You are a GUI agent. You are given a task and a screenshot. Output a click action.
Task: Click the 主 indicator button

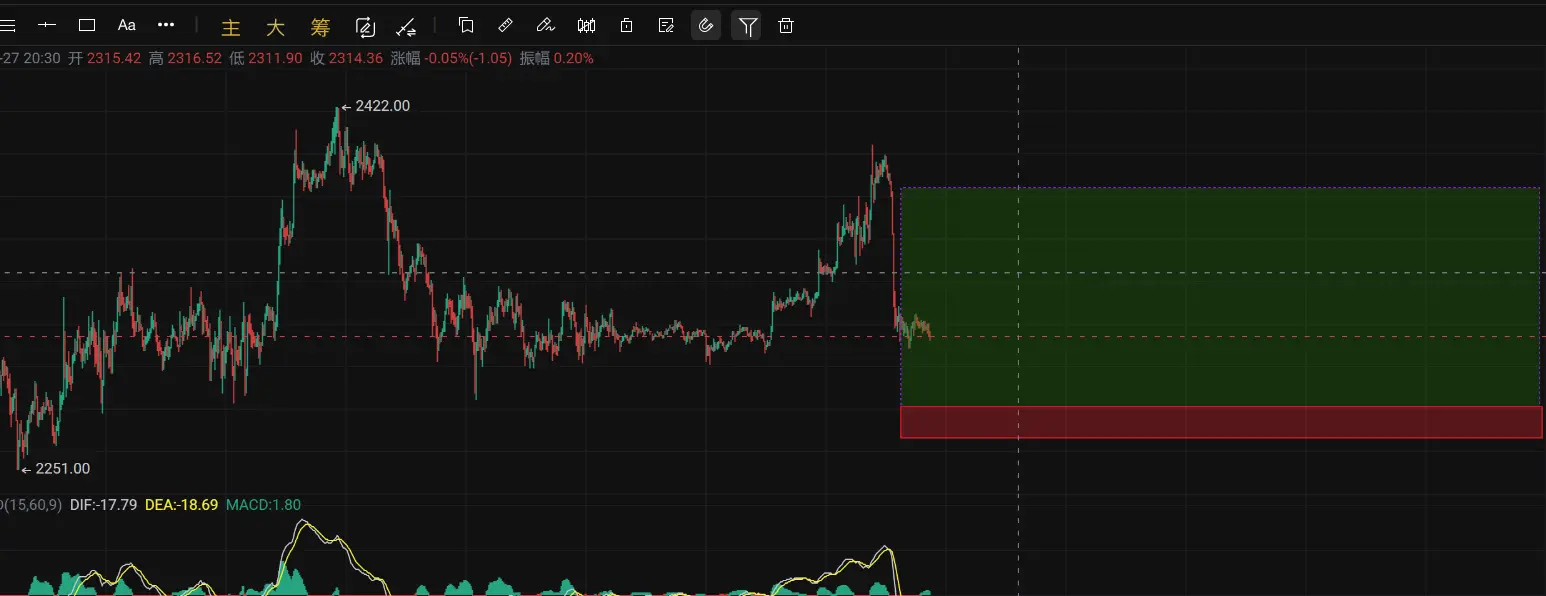click(x=231, y=27)
